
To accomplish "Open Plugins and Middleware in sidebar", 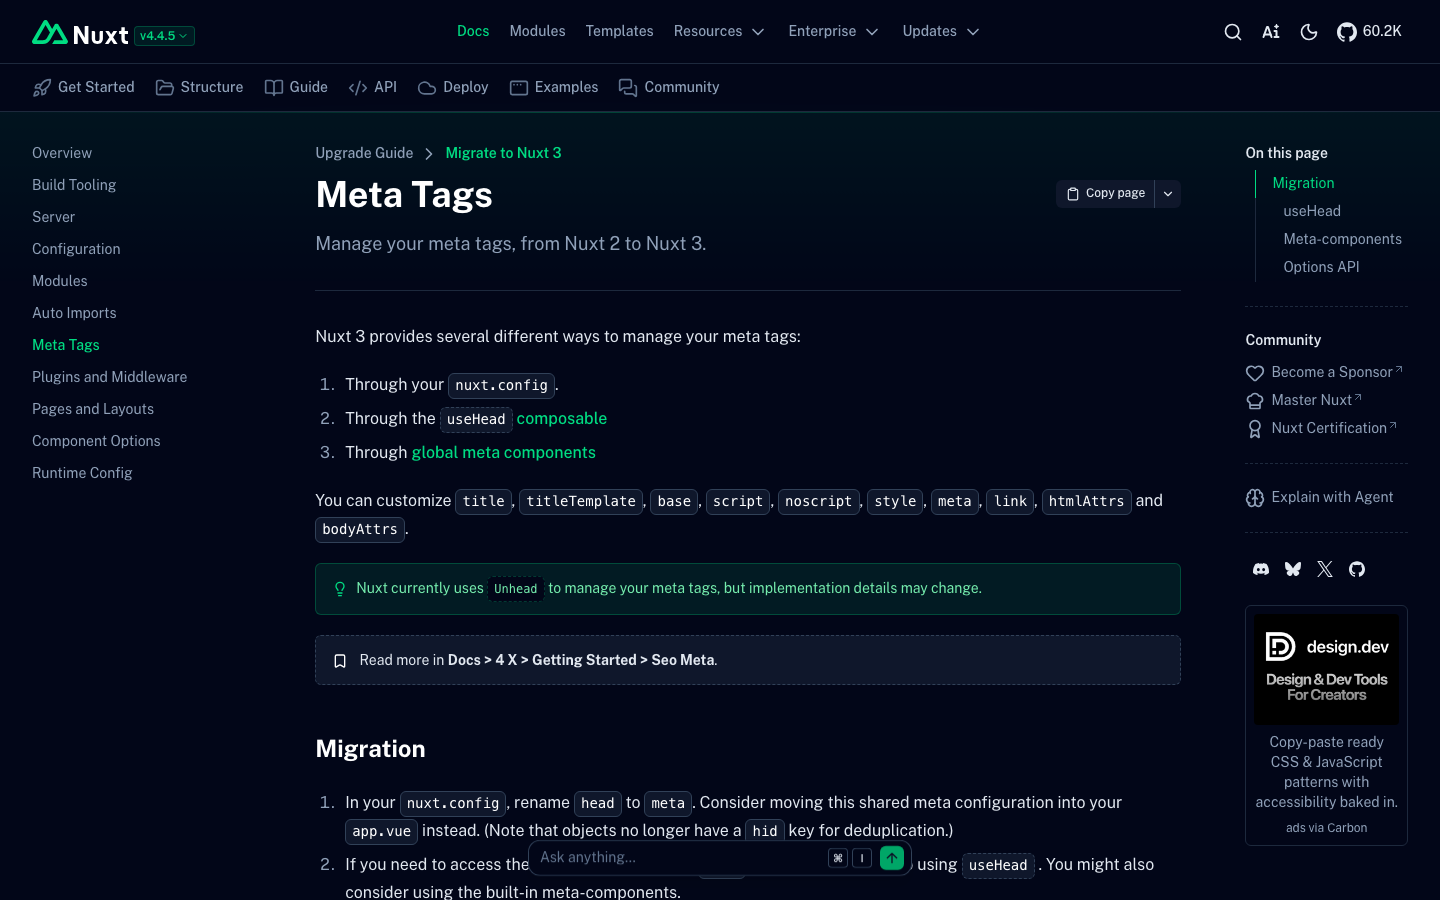I will pyautogui.click(x=110, y=377).
